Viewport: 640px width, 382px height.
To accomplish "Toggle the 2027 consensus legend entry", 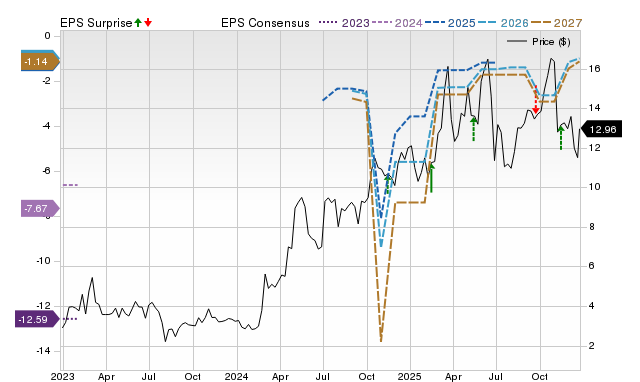I will pos(556,23).
